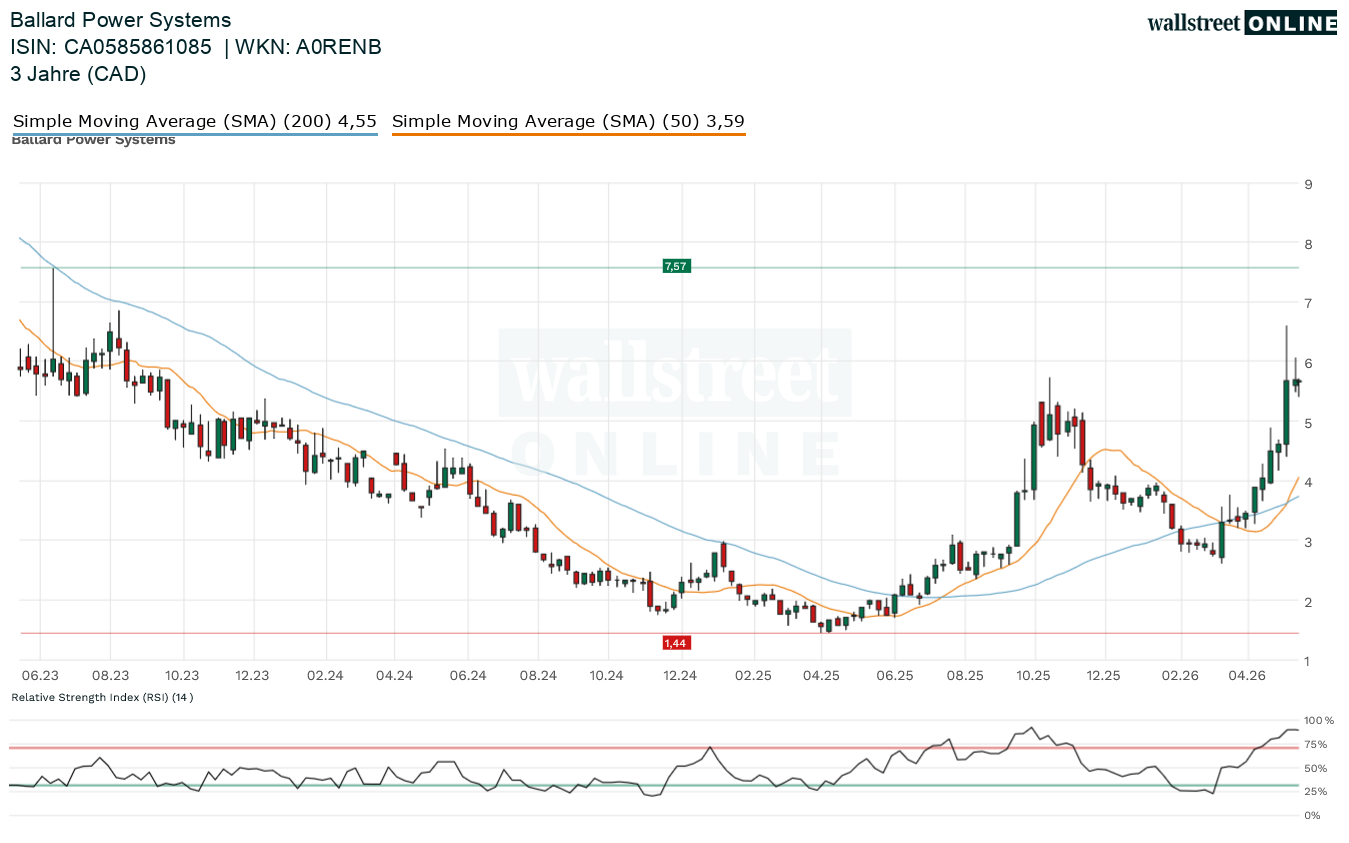Click the price axis value 1

[x=1308, y=661]
